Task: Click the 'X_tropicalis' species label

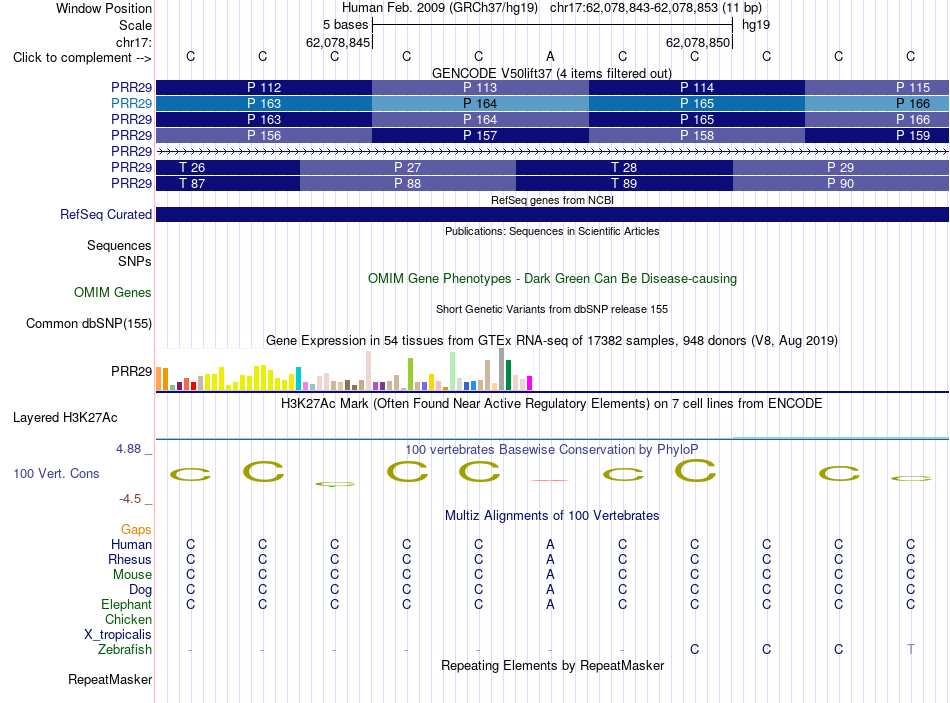Action: [118, 635]
